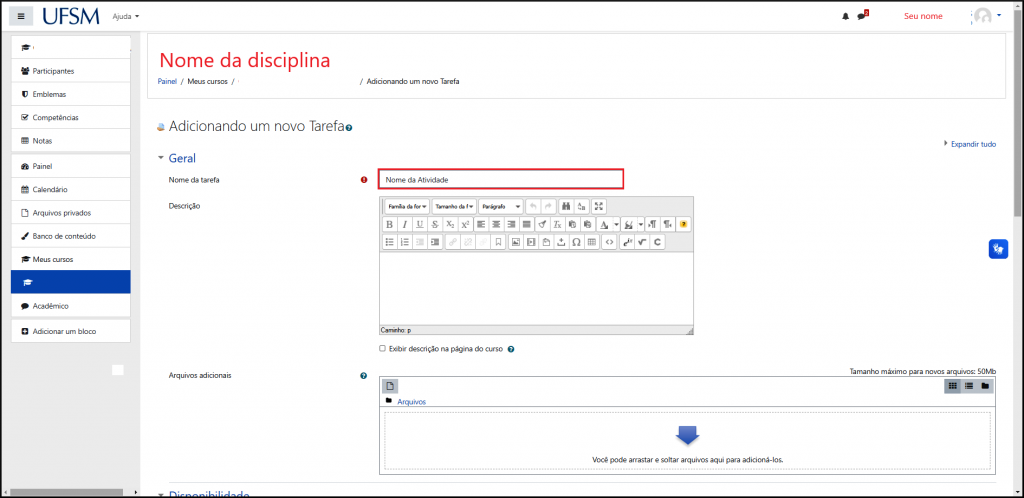Switch file area to list view
Screen dimensions: 1024x498
(x=969, y=385)
